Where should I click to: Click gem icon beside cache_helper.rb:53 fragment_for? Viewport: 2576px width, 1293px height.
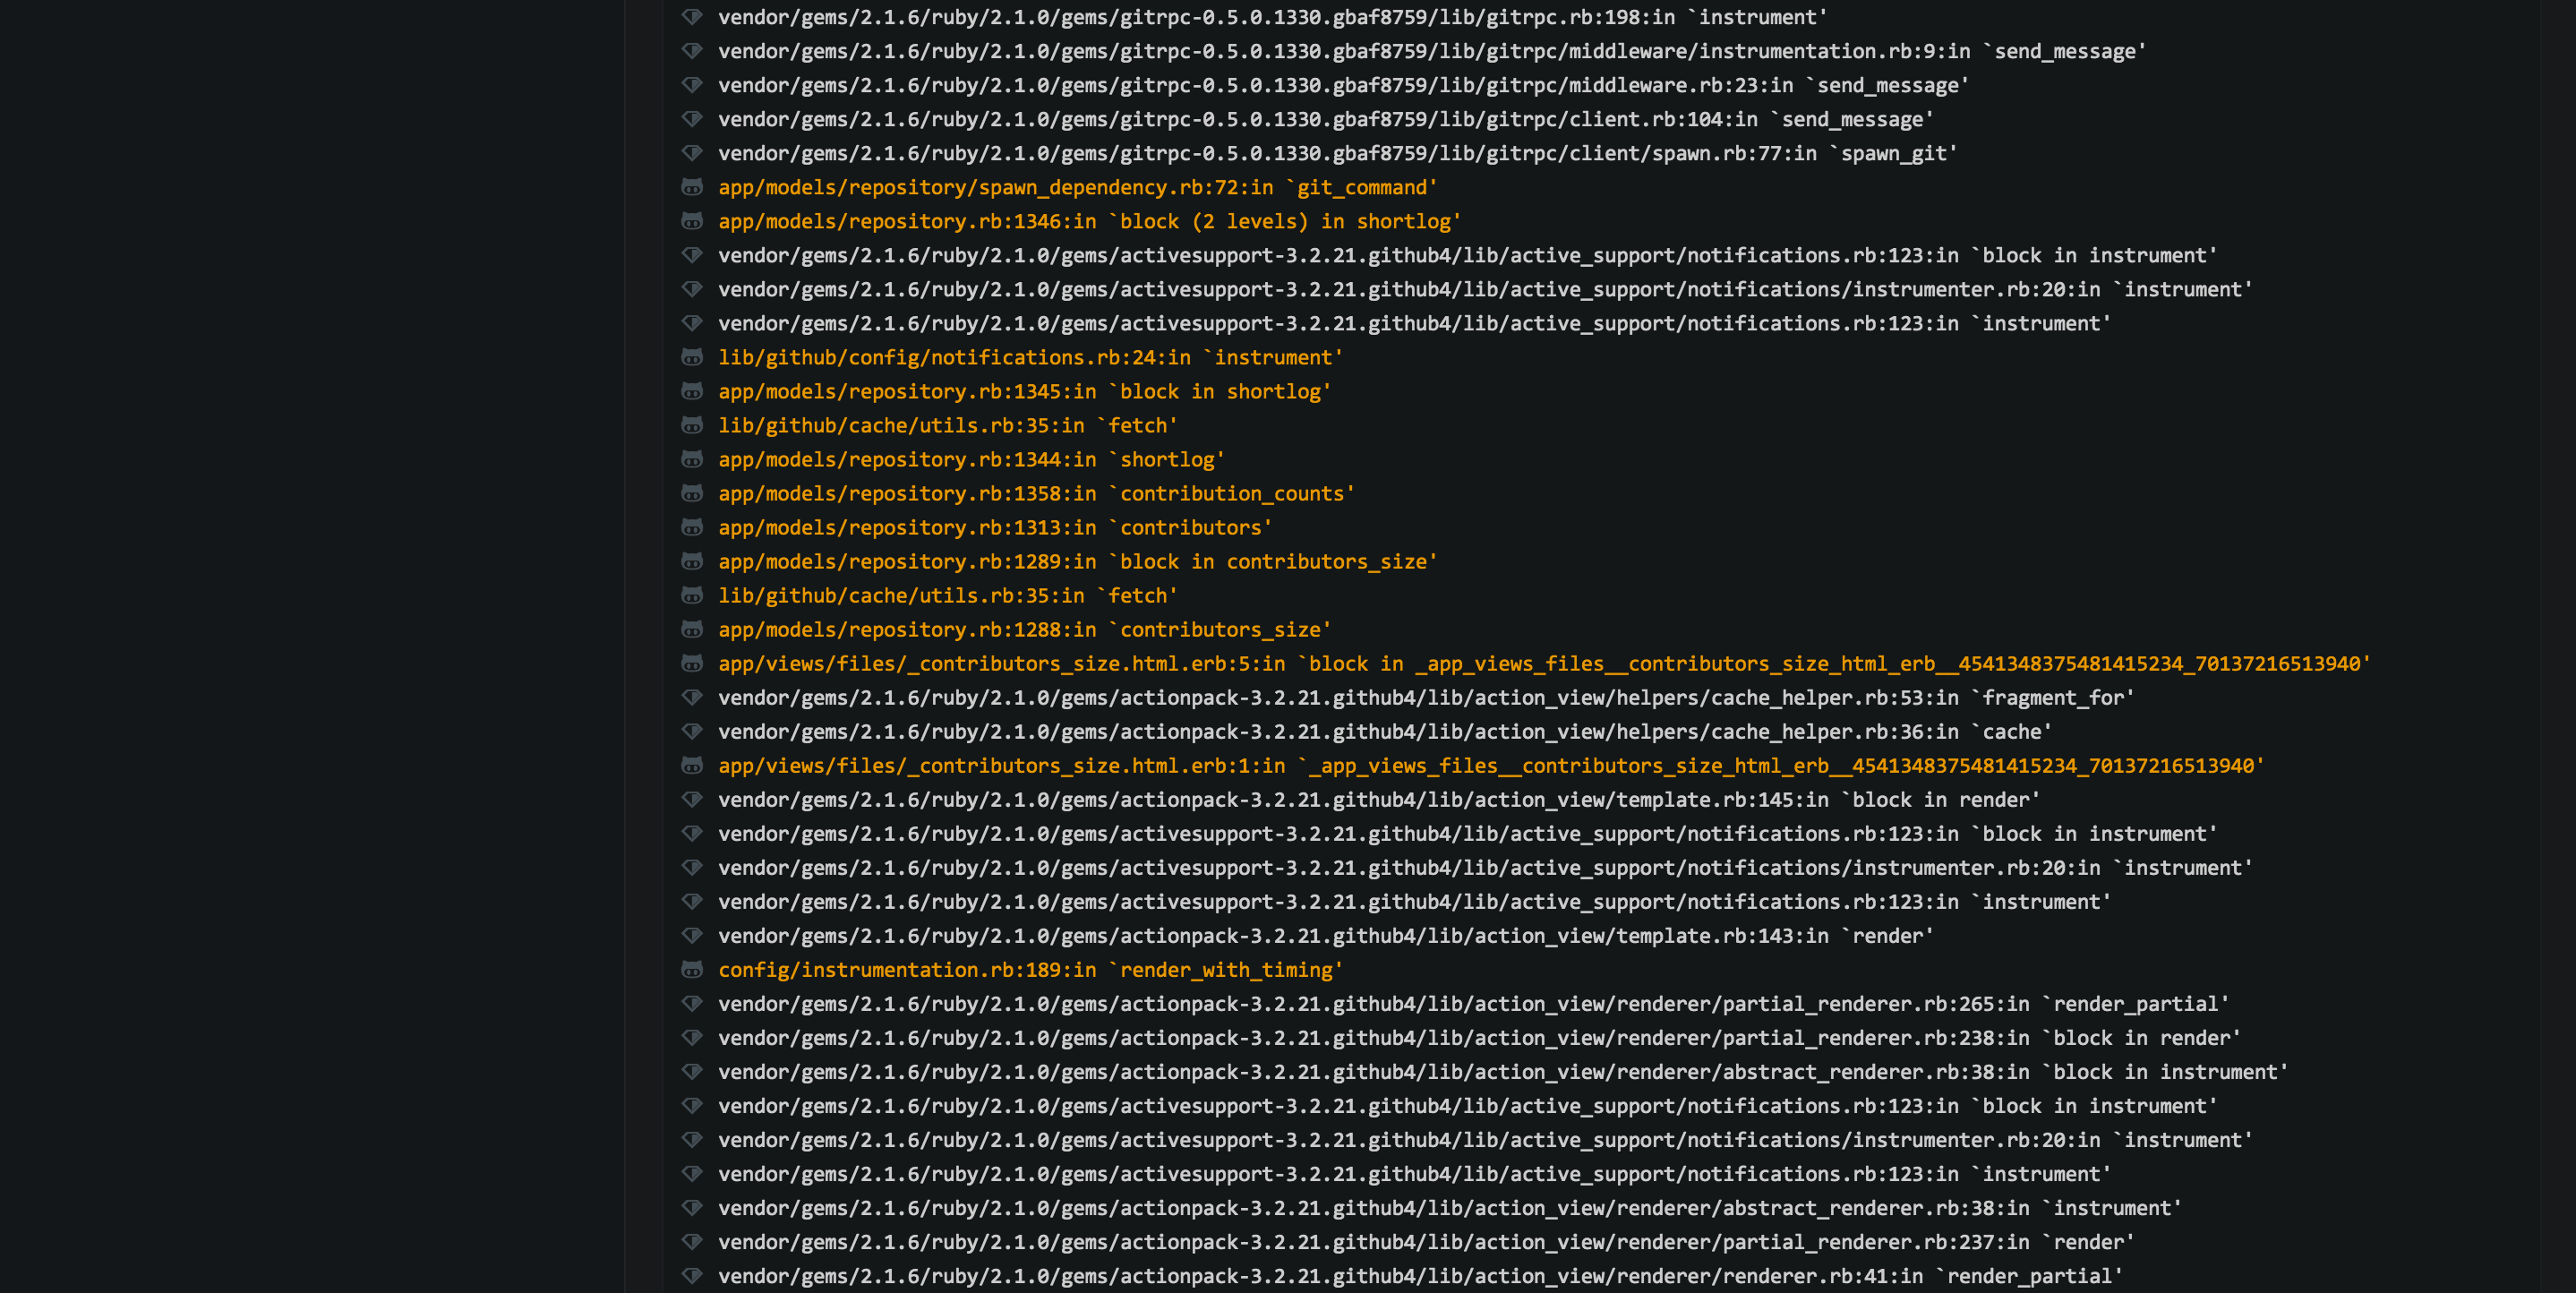[x=691, y=697]
